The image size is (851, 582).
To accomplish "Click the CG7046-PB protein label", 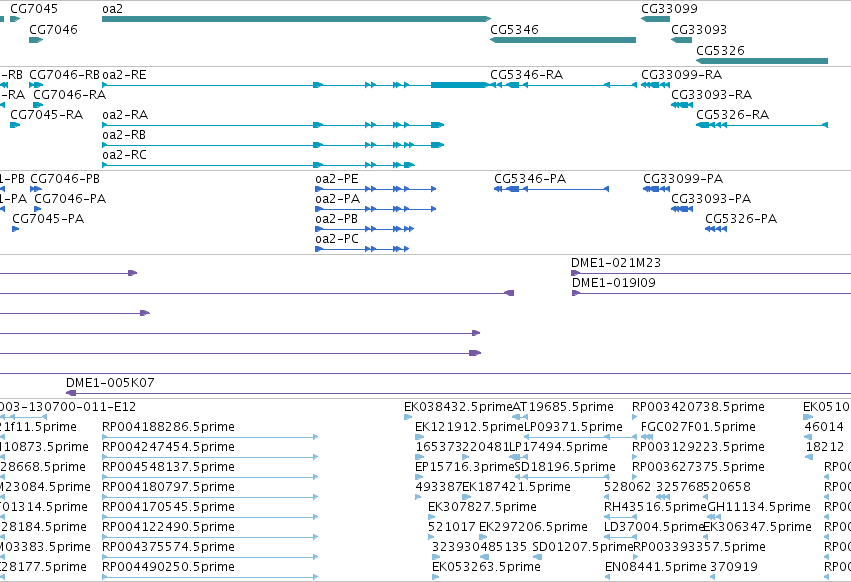I will tap(65, 179).
